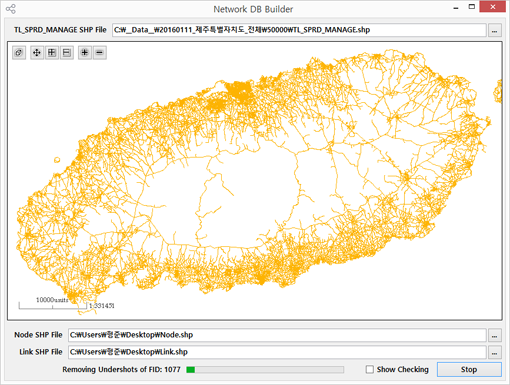Click the 10000 units scale bar
The height and width of the screenshot is (385, 510).
pos(53,303)
